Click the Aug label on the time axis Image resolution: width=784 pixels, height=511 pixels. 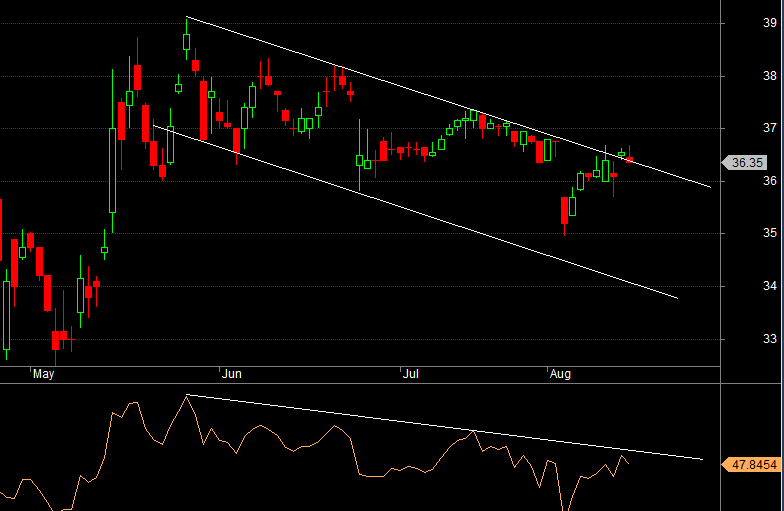(x=560, y=374)
